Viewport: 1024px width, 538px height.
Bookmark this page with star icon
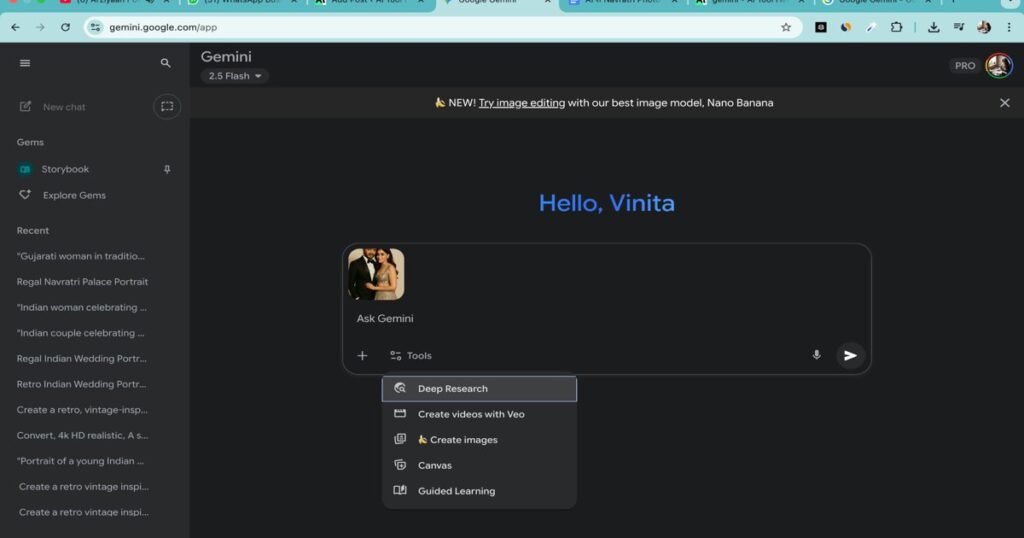(x=786, y=27)
